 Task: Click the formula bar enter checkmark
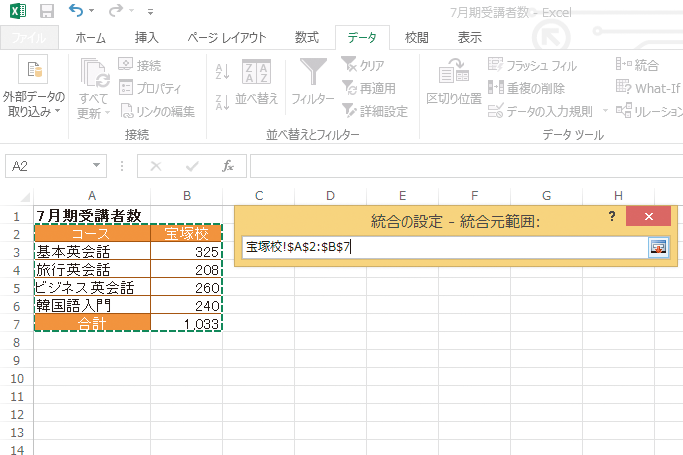(x=192, y=166)
